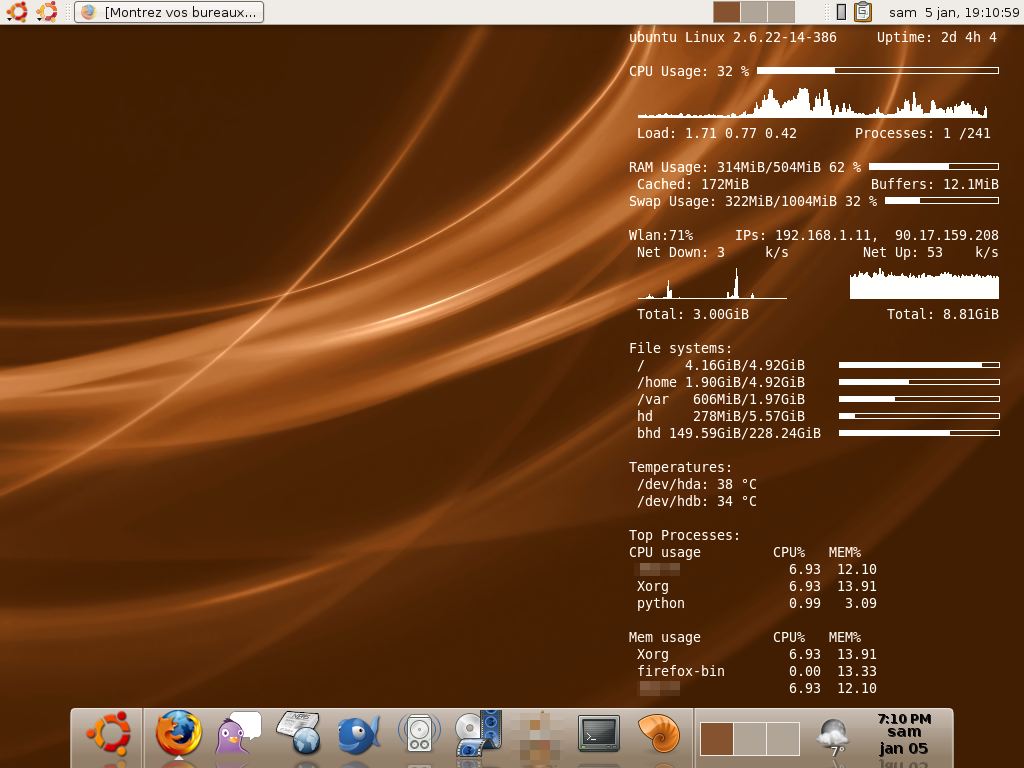Click the Ubuntu logo in the dock
This screenshot has height=768, width=1024.
tap(108, 733)
